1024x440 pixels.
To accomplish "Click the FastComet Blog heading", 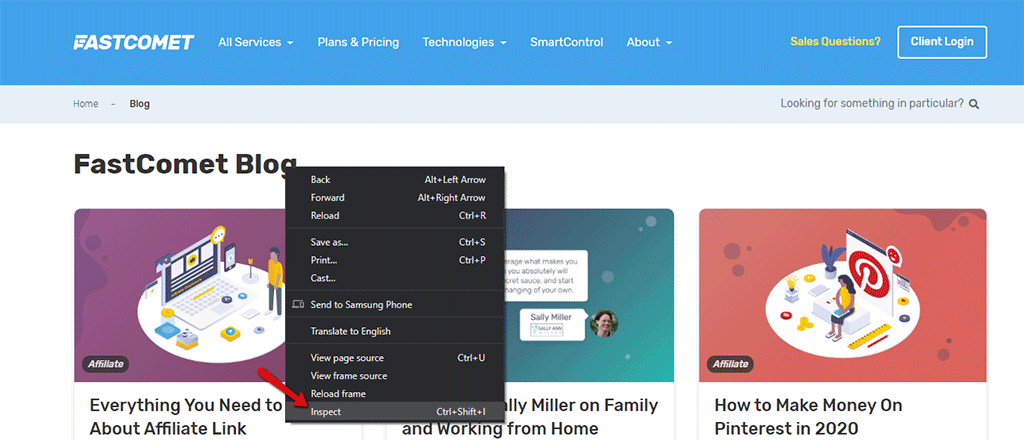I will [185, 165].
